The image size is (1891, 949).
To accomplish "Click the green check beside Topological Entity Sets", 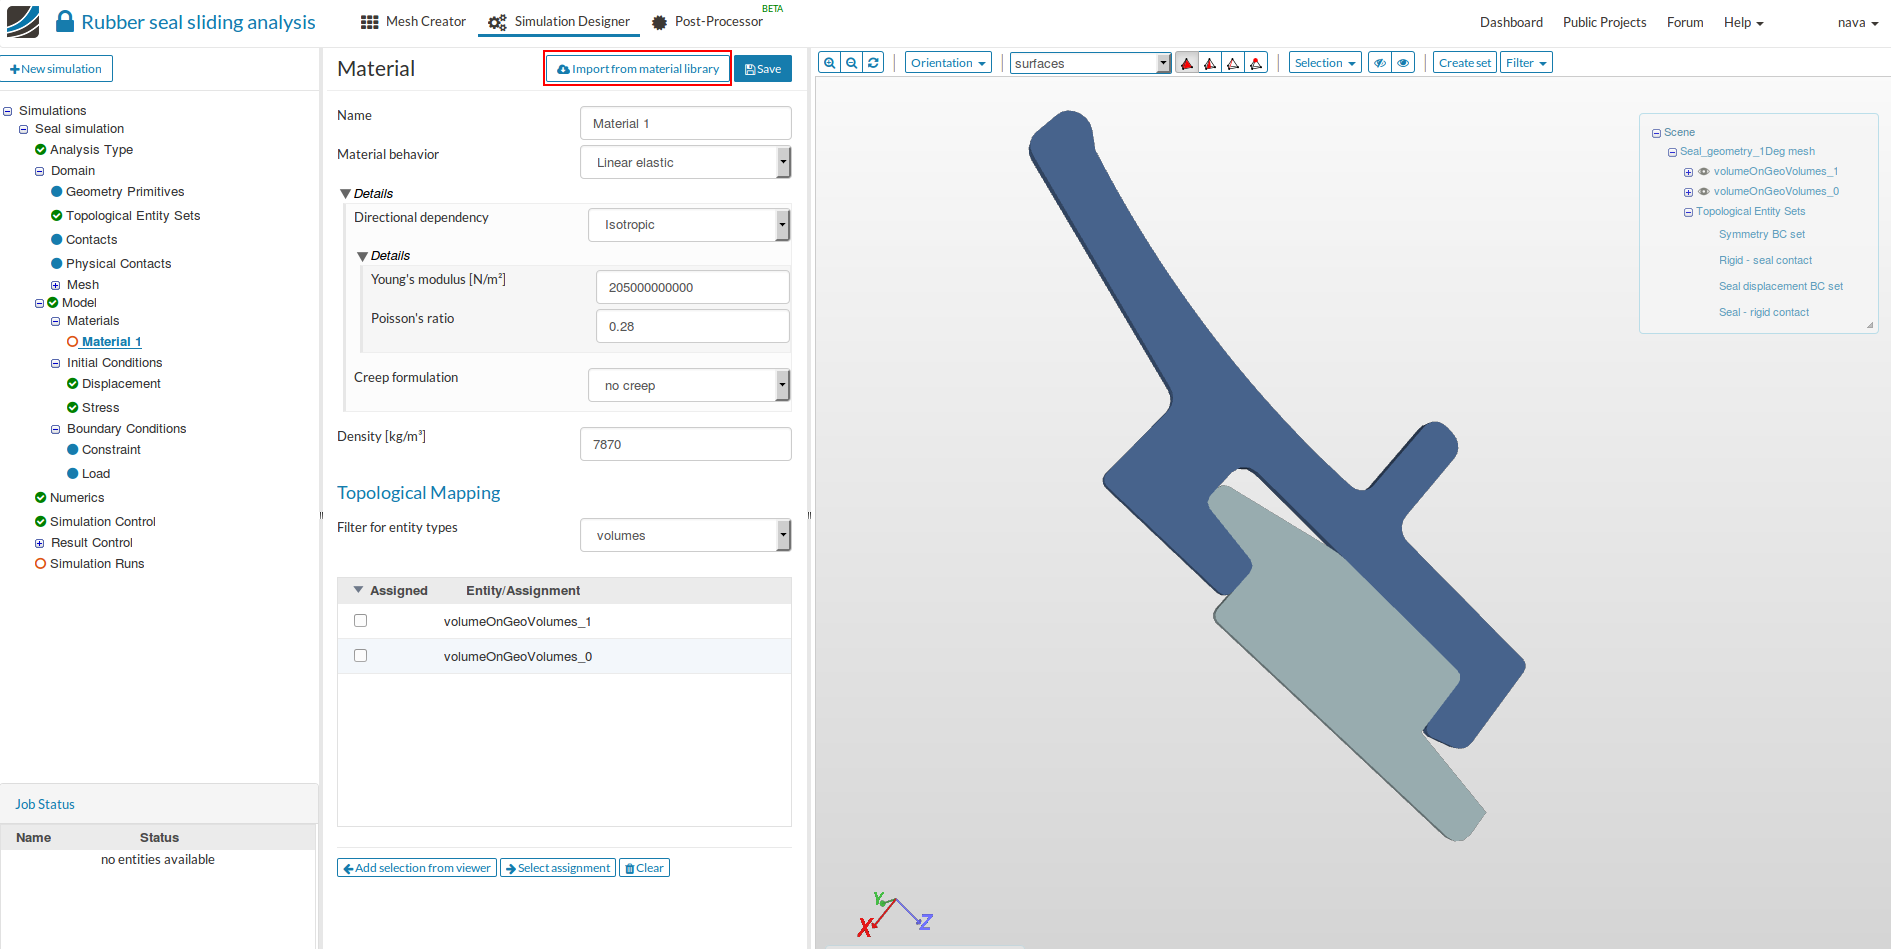I will (56, 216).
